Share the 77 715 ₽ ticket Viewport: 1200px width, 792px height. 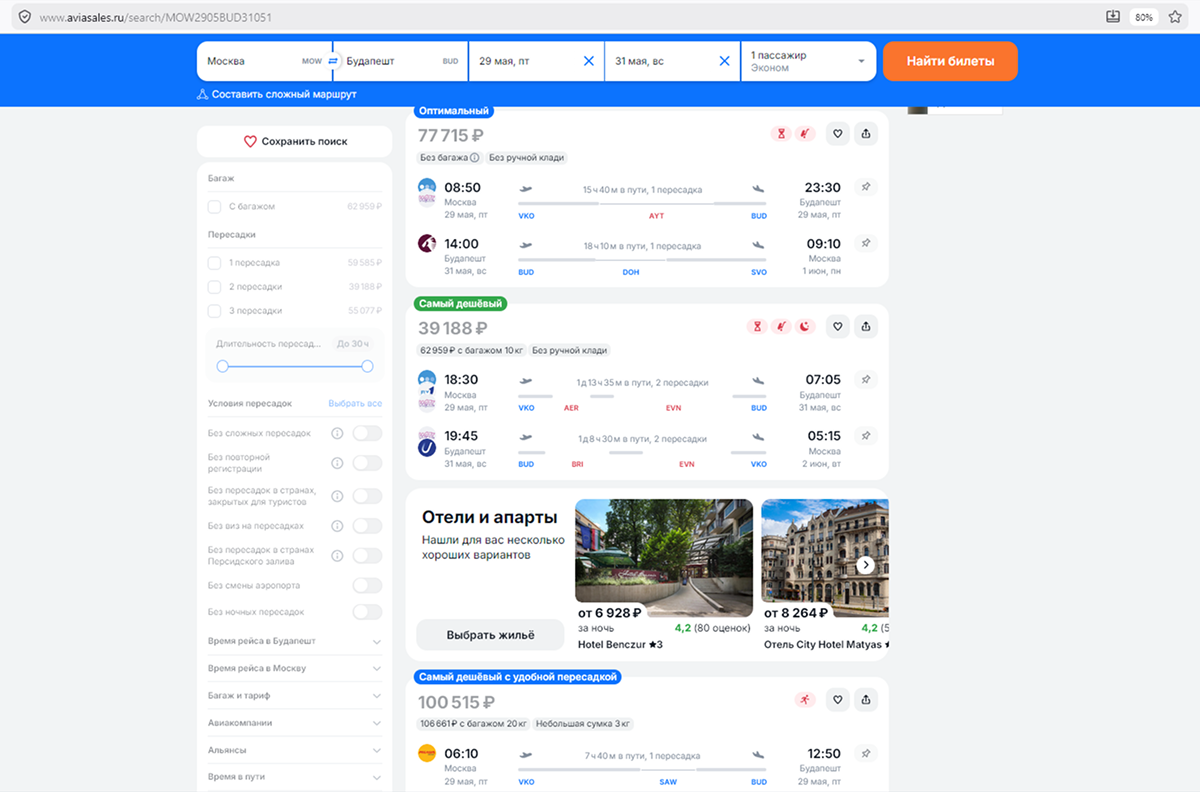[866, 134]
